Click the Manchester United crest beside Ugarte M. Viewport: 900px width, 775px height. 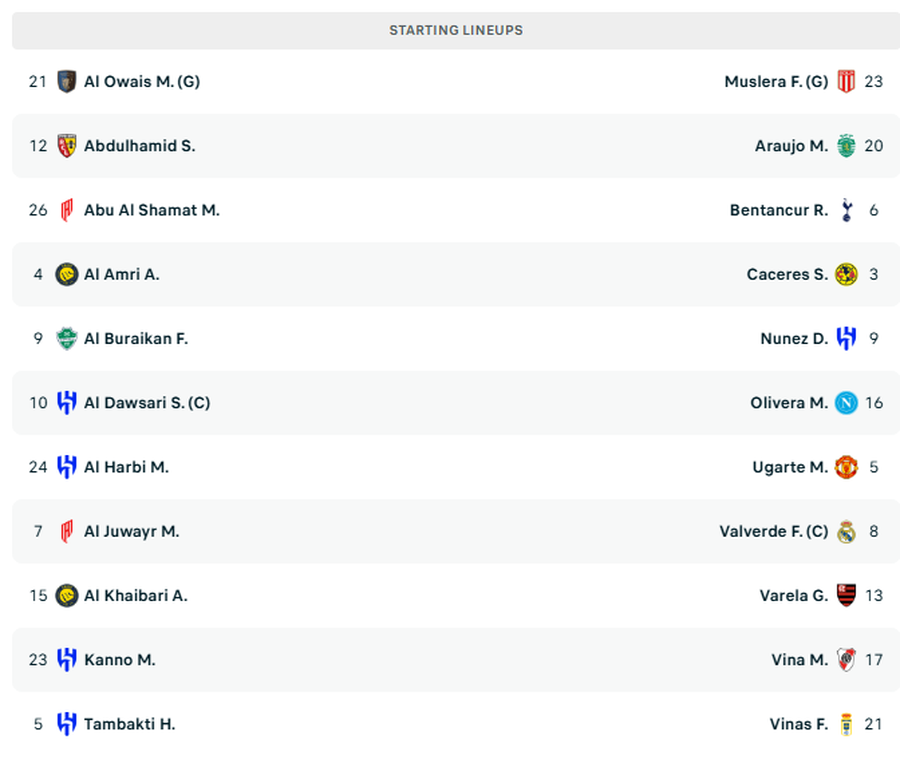pyautogui.click(x=847, y=467)
